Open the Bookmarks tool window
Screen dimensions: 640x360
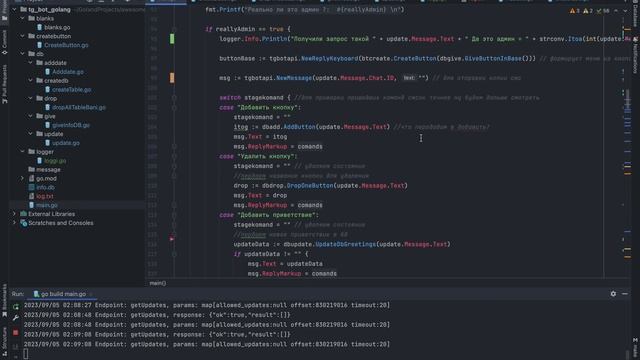pyautogui.click(x=4, y=300)
